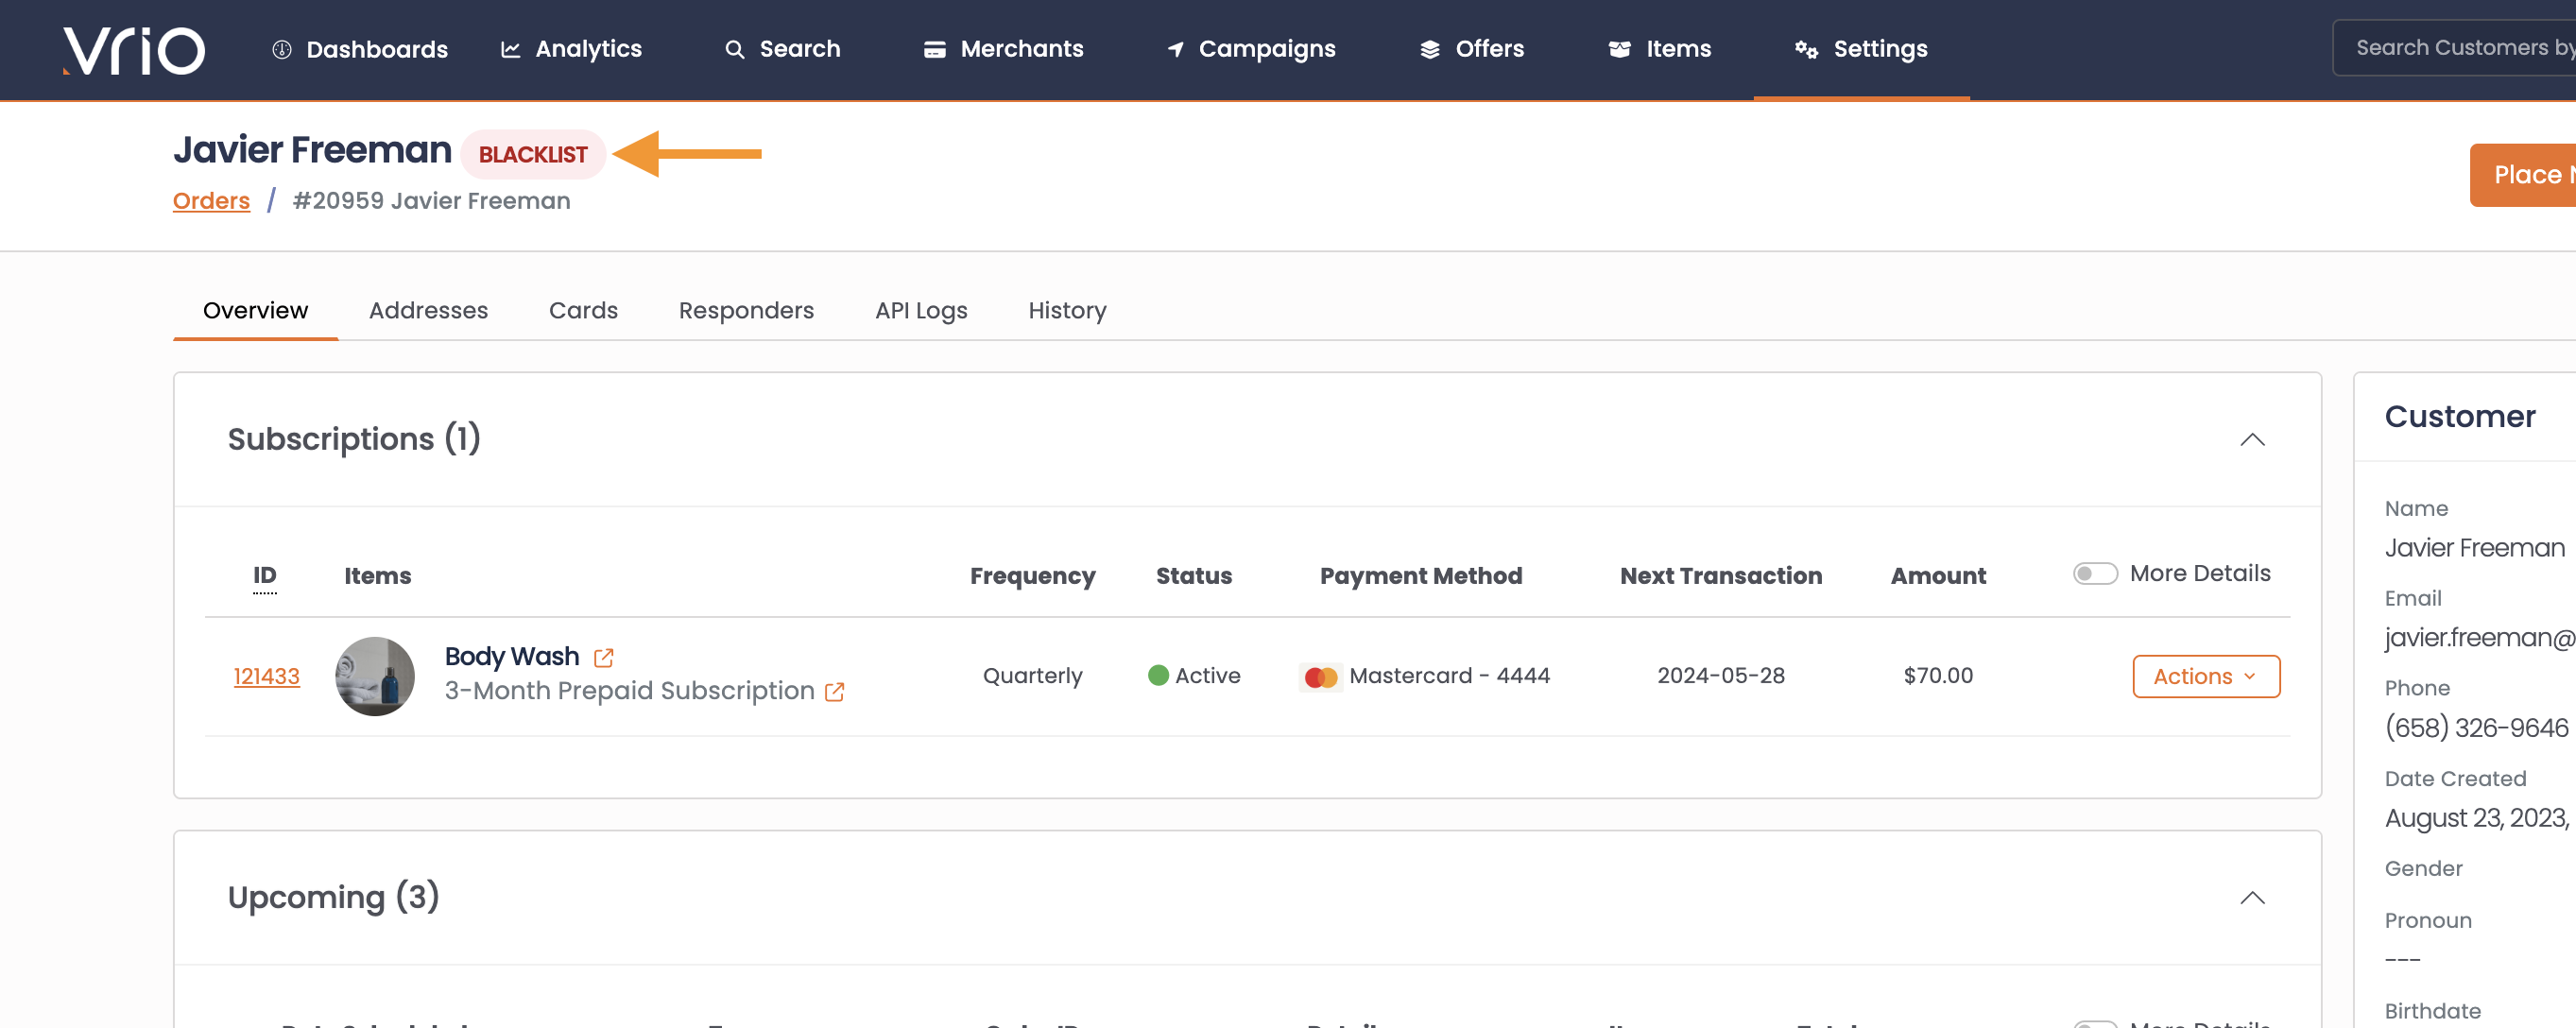Click the Settings gears icon
The width and height of the screenshot is (2576, 1028).
pyautogui.click(x=1806, y=49)
